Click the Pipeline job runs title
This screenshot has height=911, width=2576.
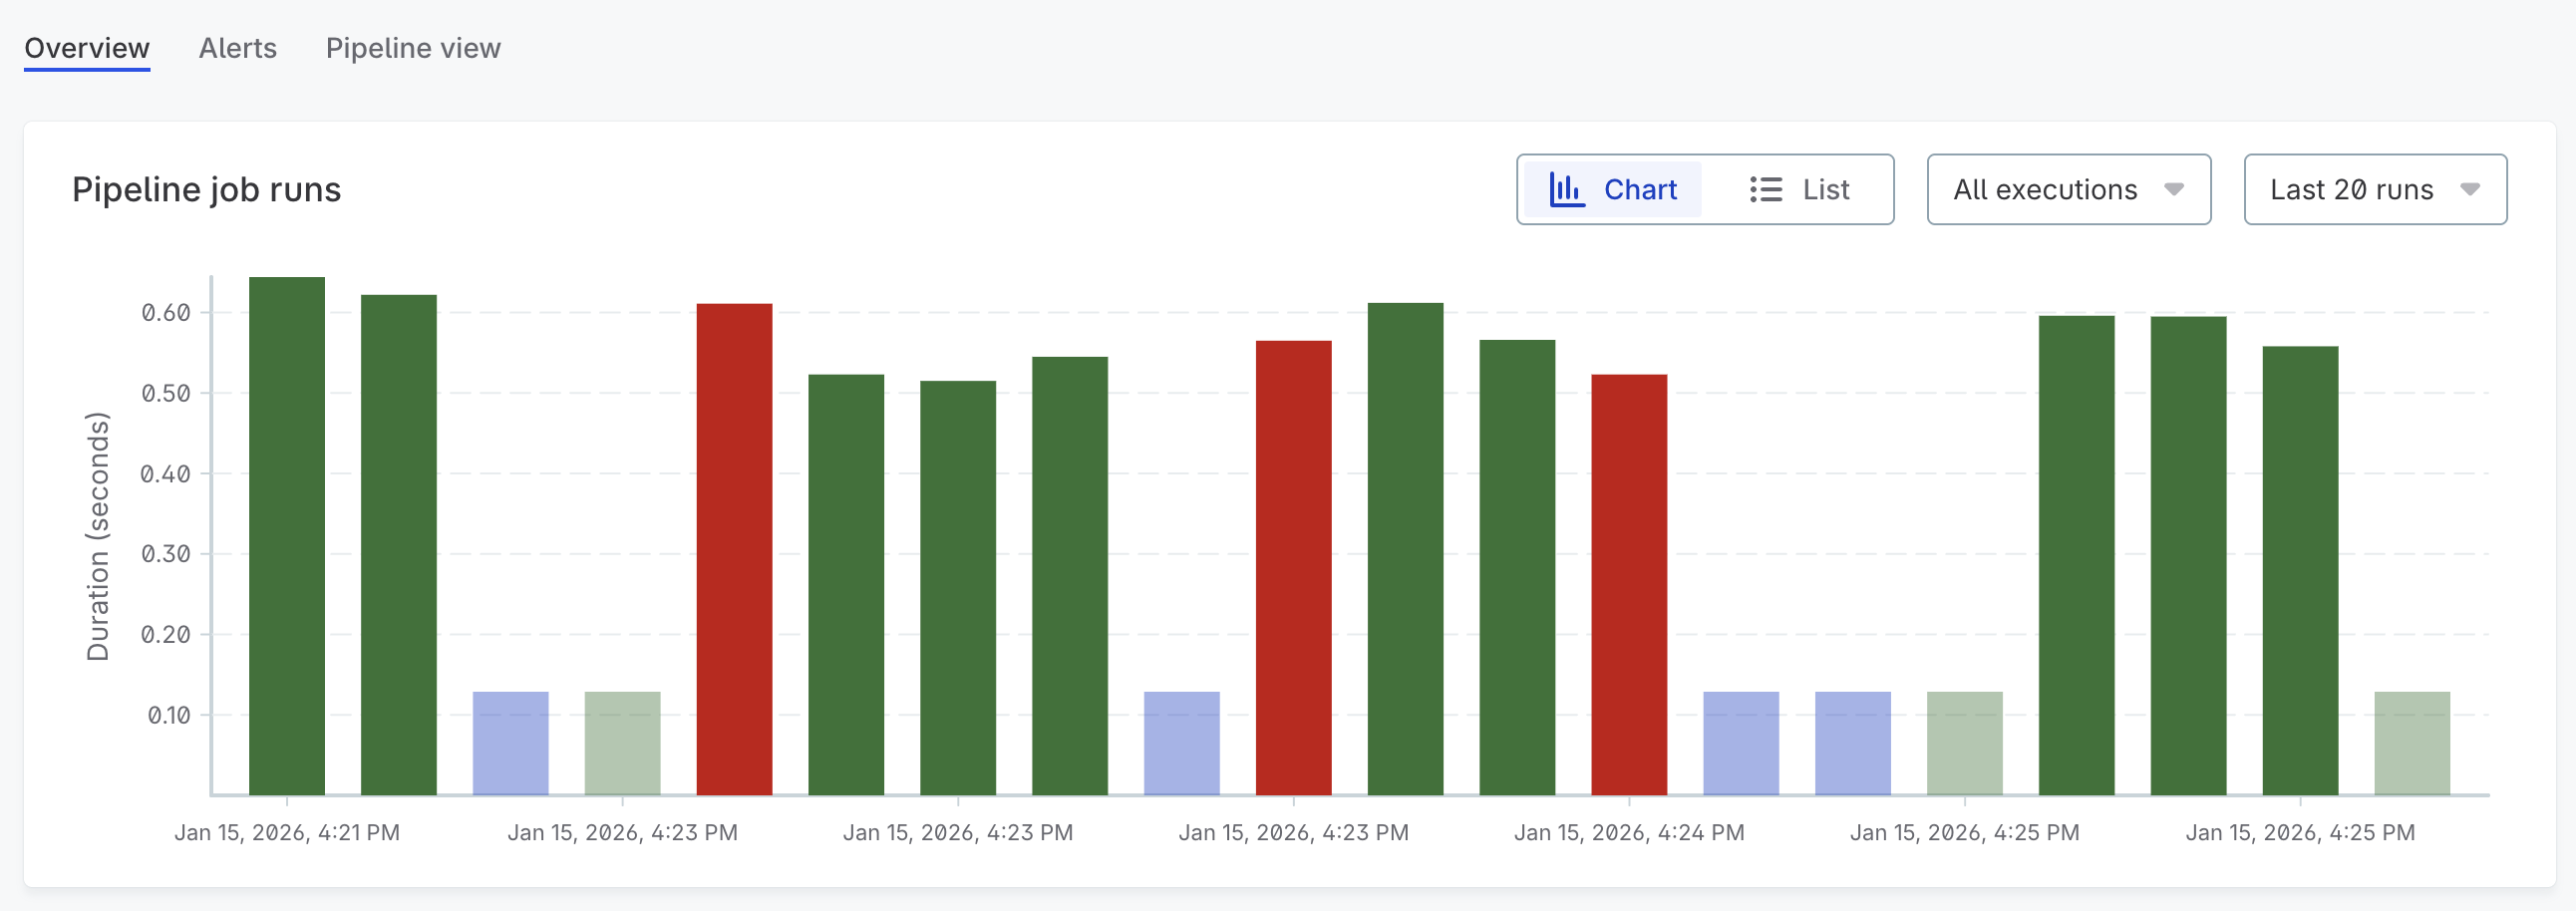(x=206, y=189)
